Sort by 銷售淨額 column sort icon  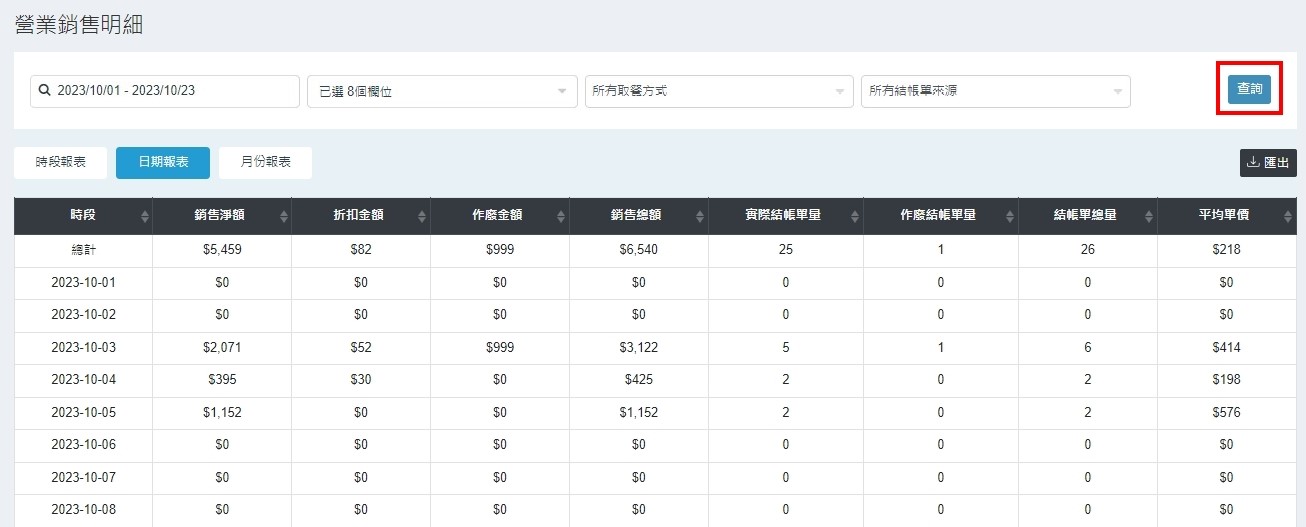pyautogui.click(x=284, y=216)
